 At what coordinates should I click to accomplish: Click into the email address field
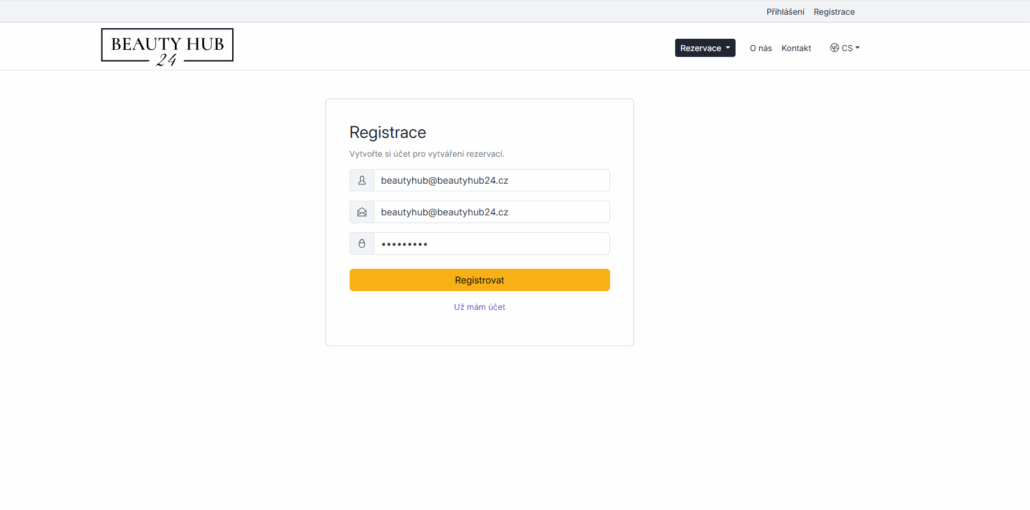click(x=491, y=212)
